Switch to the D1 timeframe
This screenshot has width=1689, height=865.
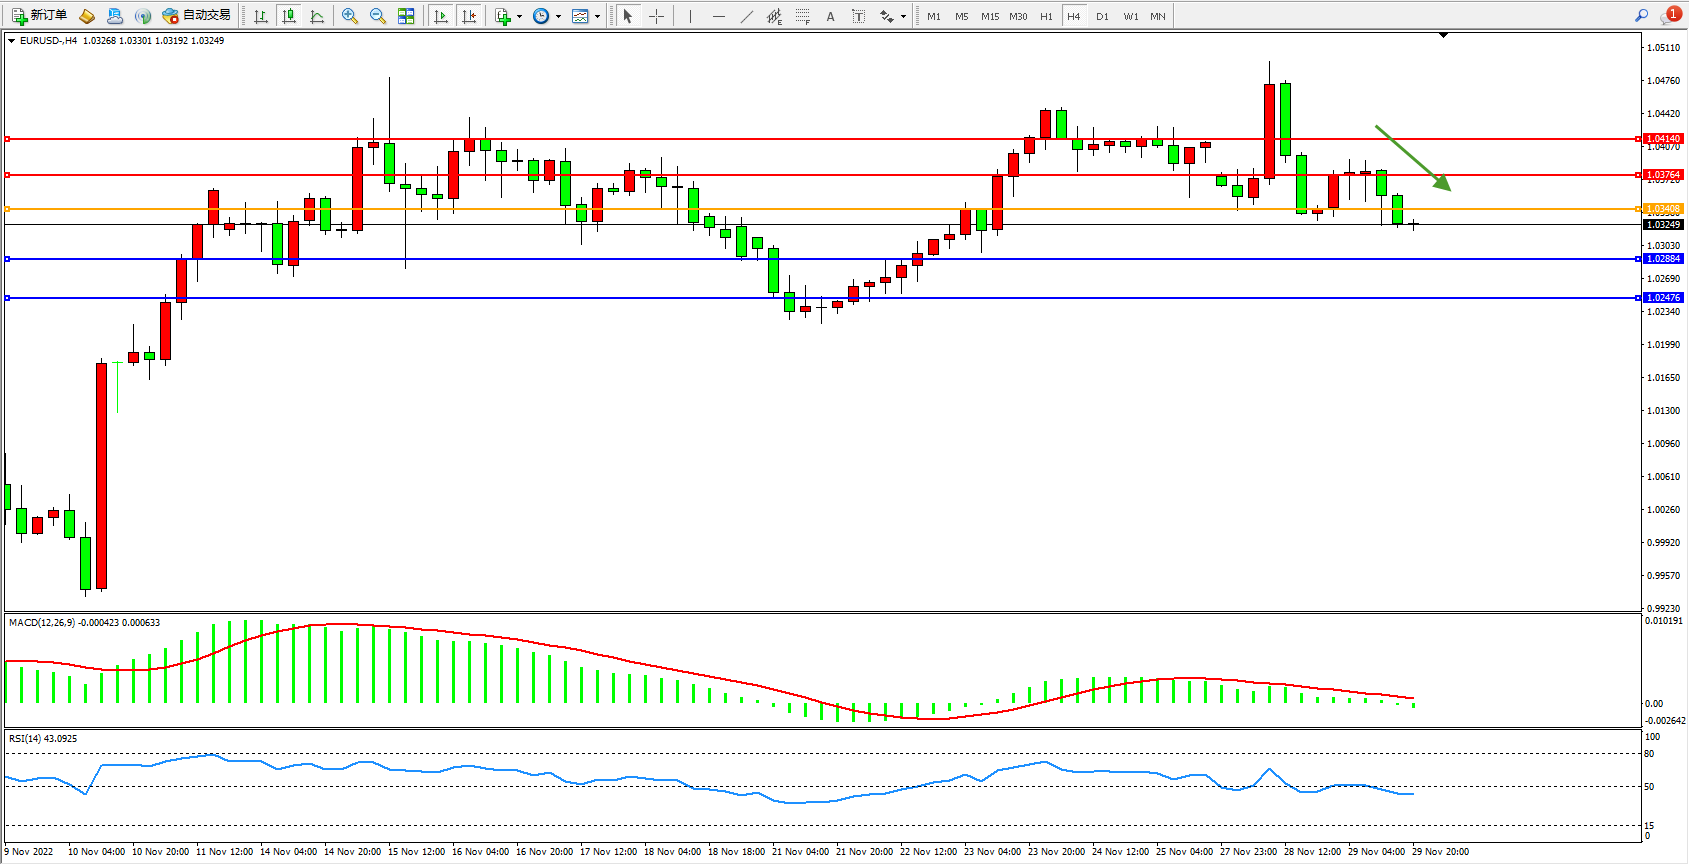pos(1102,16)
